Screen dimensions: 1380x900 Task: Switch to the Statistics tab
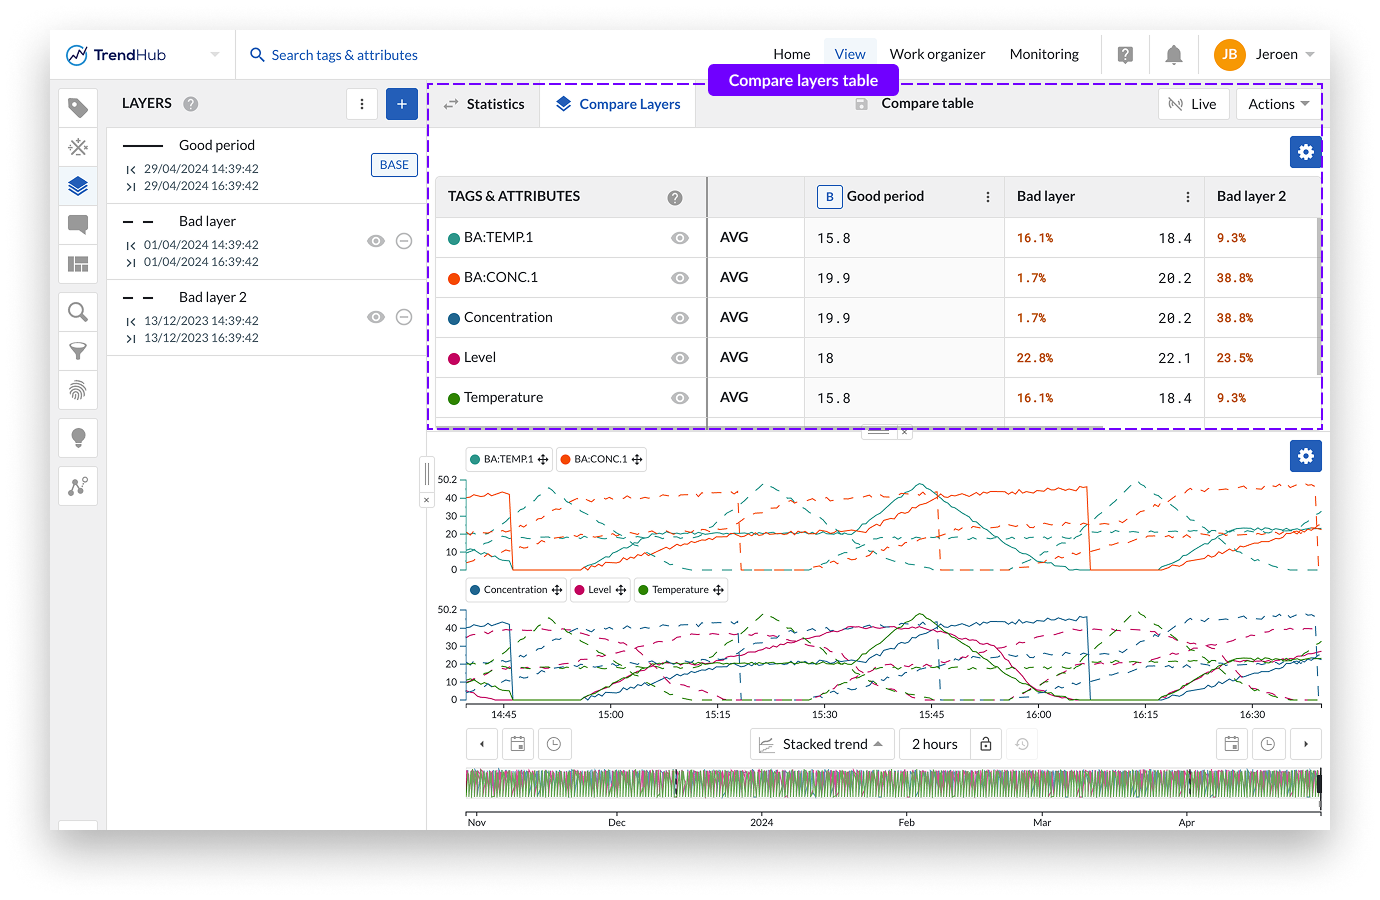(x=484, y=104)
